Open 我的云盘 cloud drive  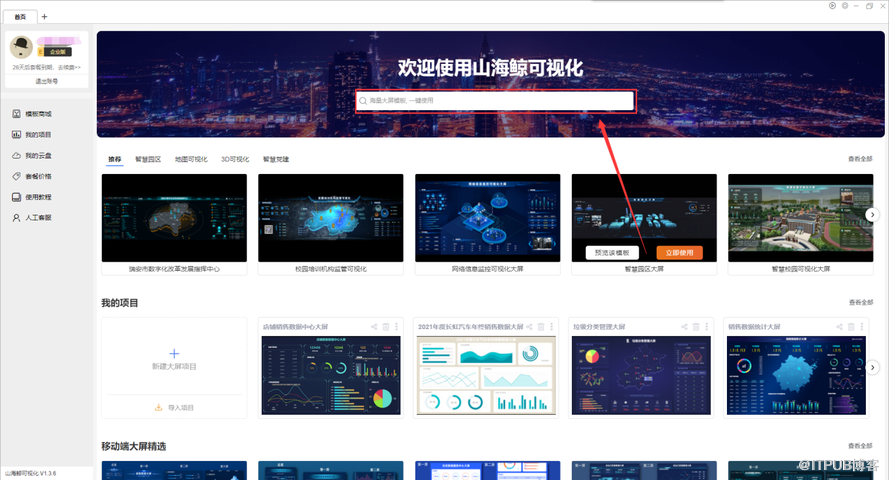point(38,155)
